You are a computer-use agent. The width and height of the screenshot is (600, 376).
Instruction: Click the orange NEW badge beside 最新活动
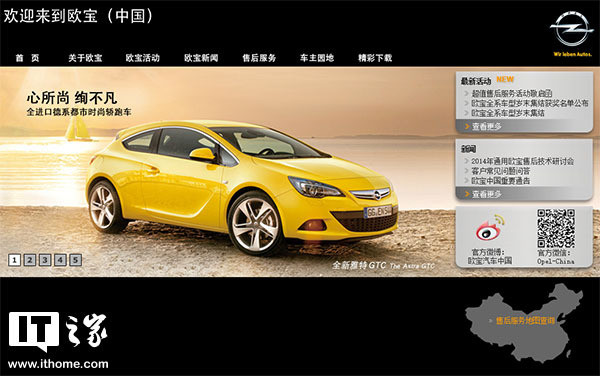point(505,79)
